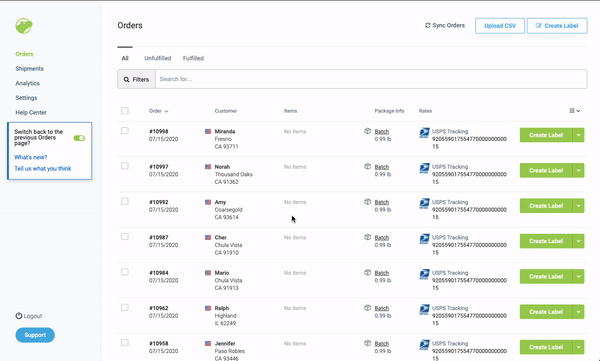
Task: Click the USPS logo for Amy's order
Action: click(424, 203)
